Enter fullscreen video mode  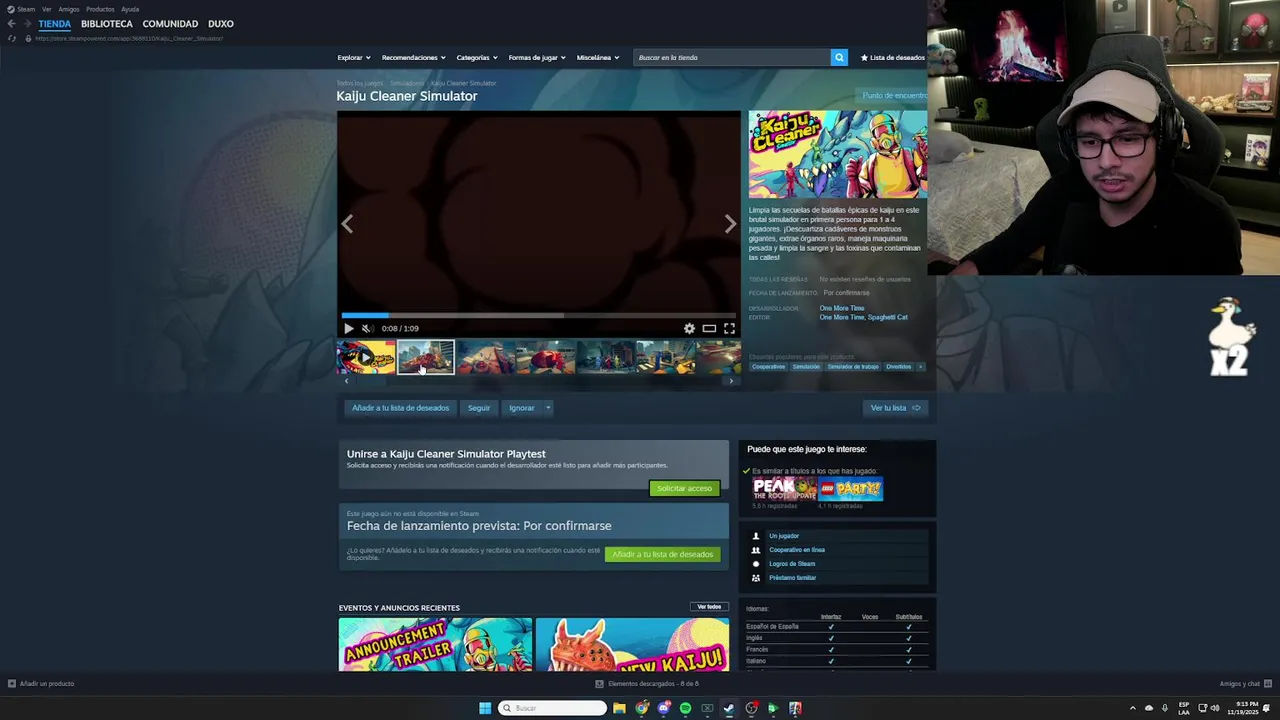click(729, 328)
